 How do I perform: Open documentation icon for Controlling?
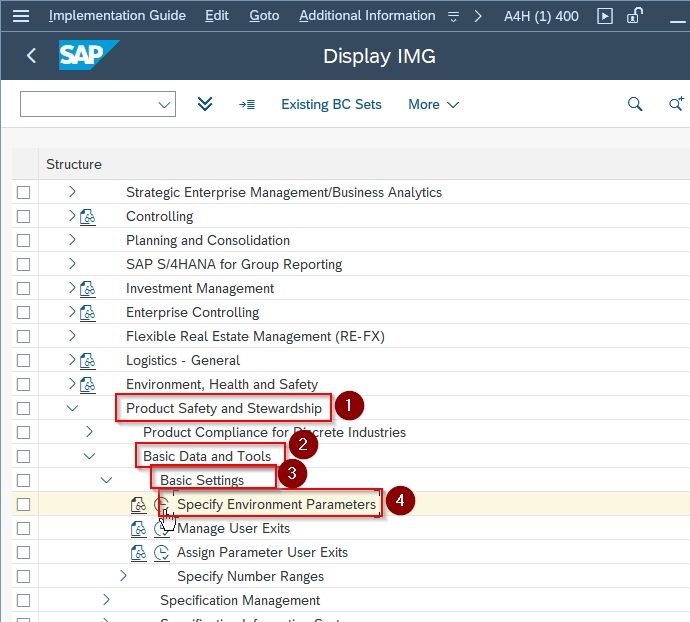(88, 217)
